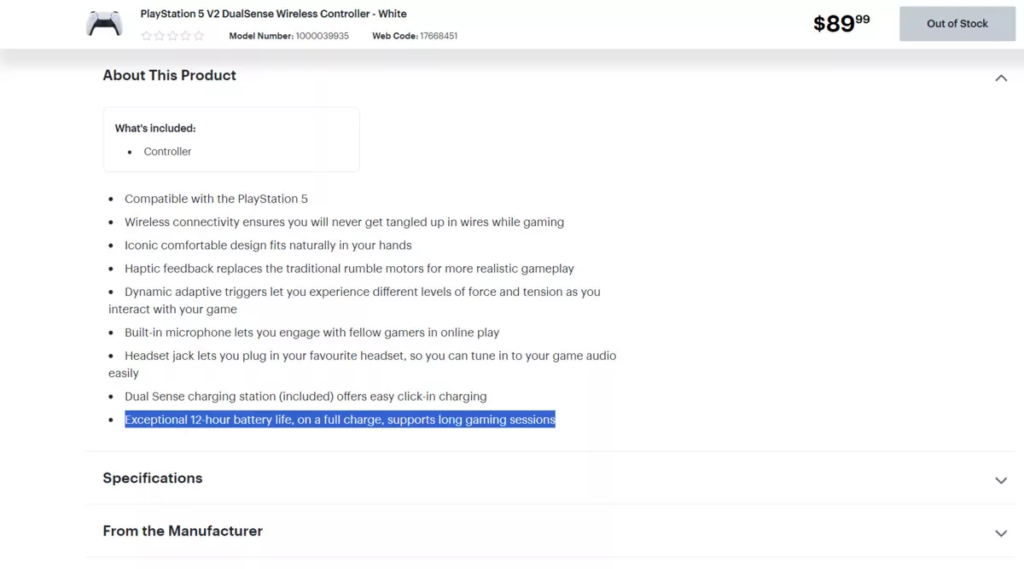Click the Out of Stock button
The height and width of the screenshot is (569, 1024).
(957, 23)
